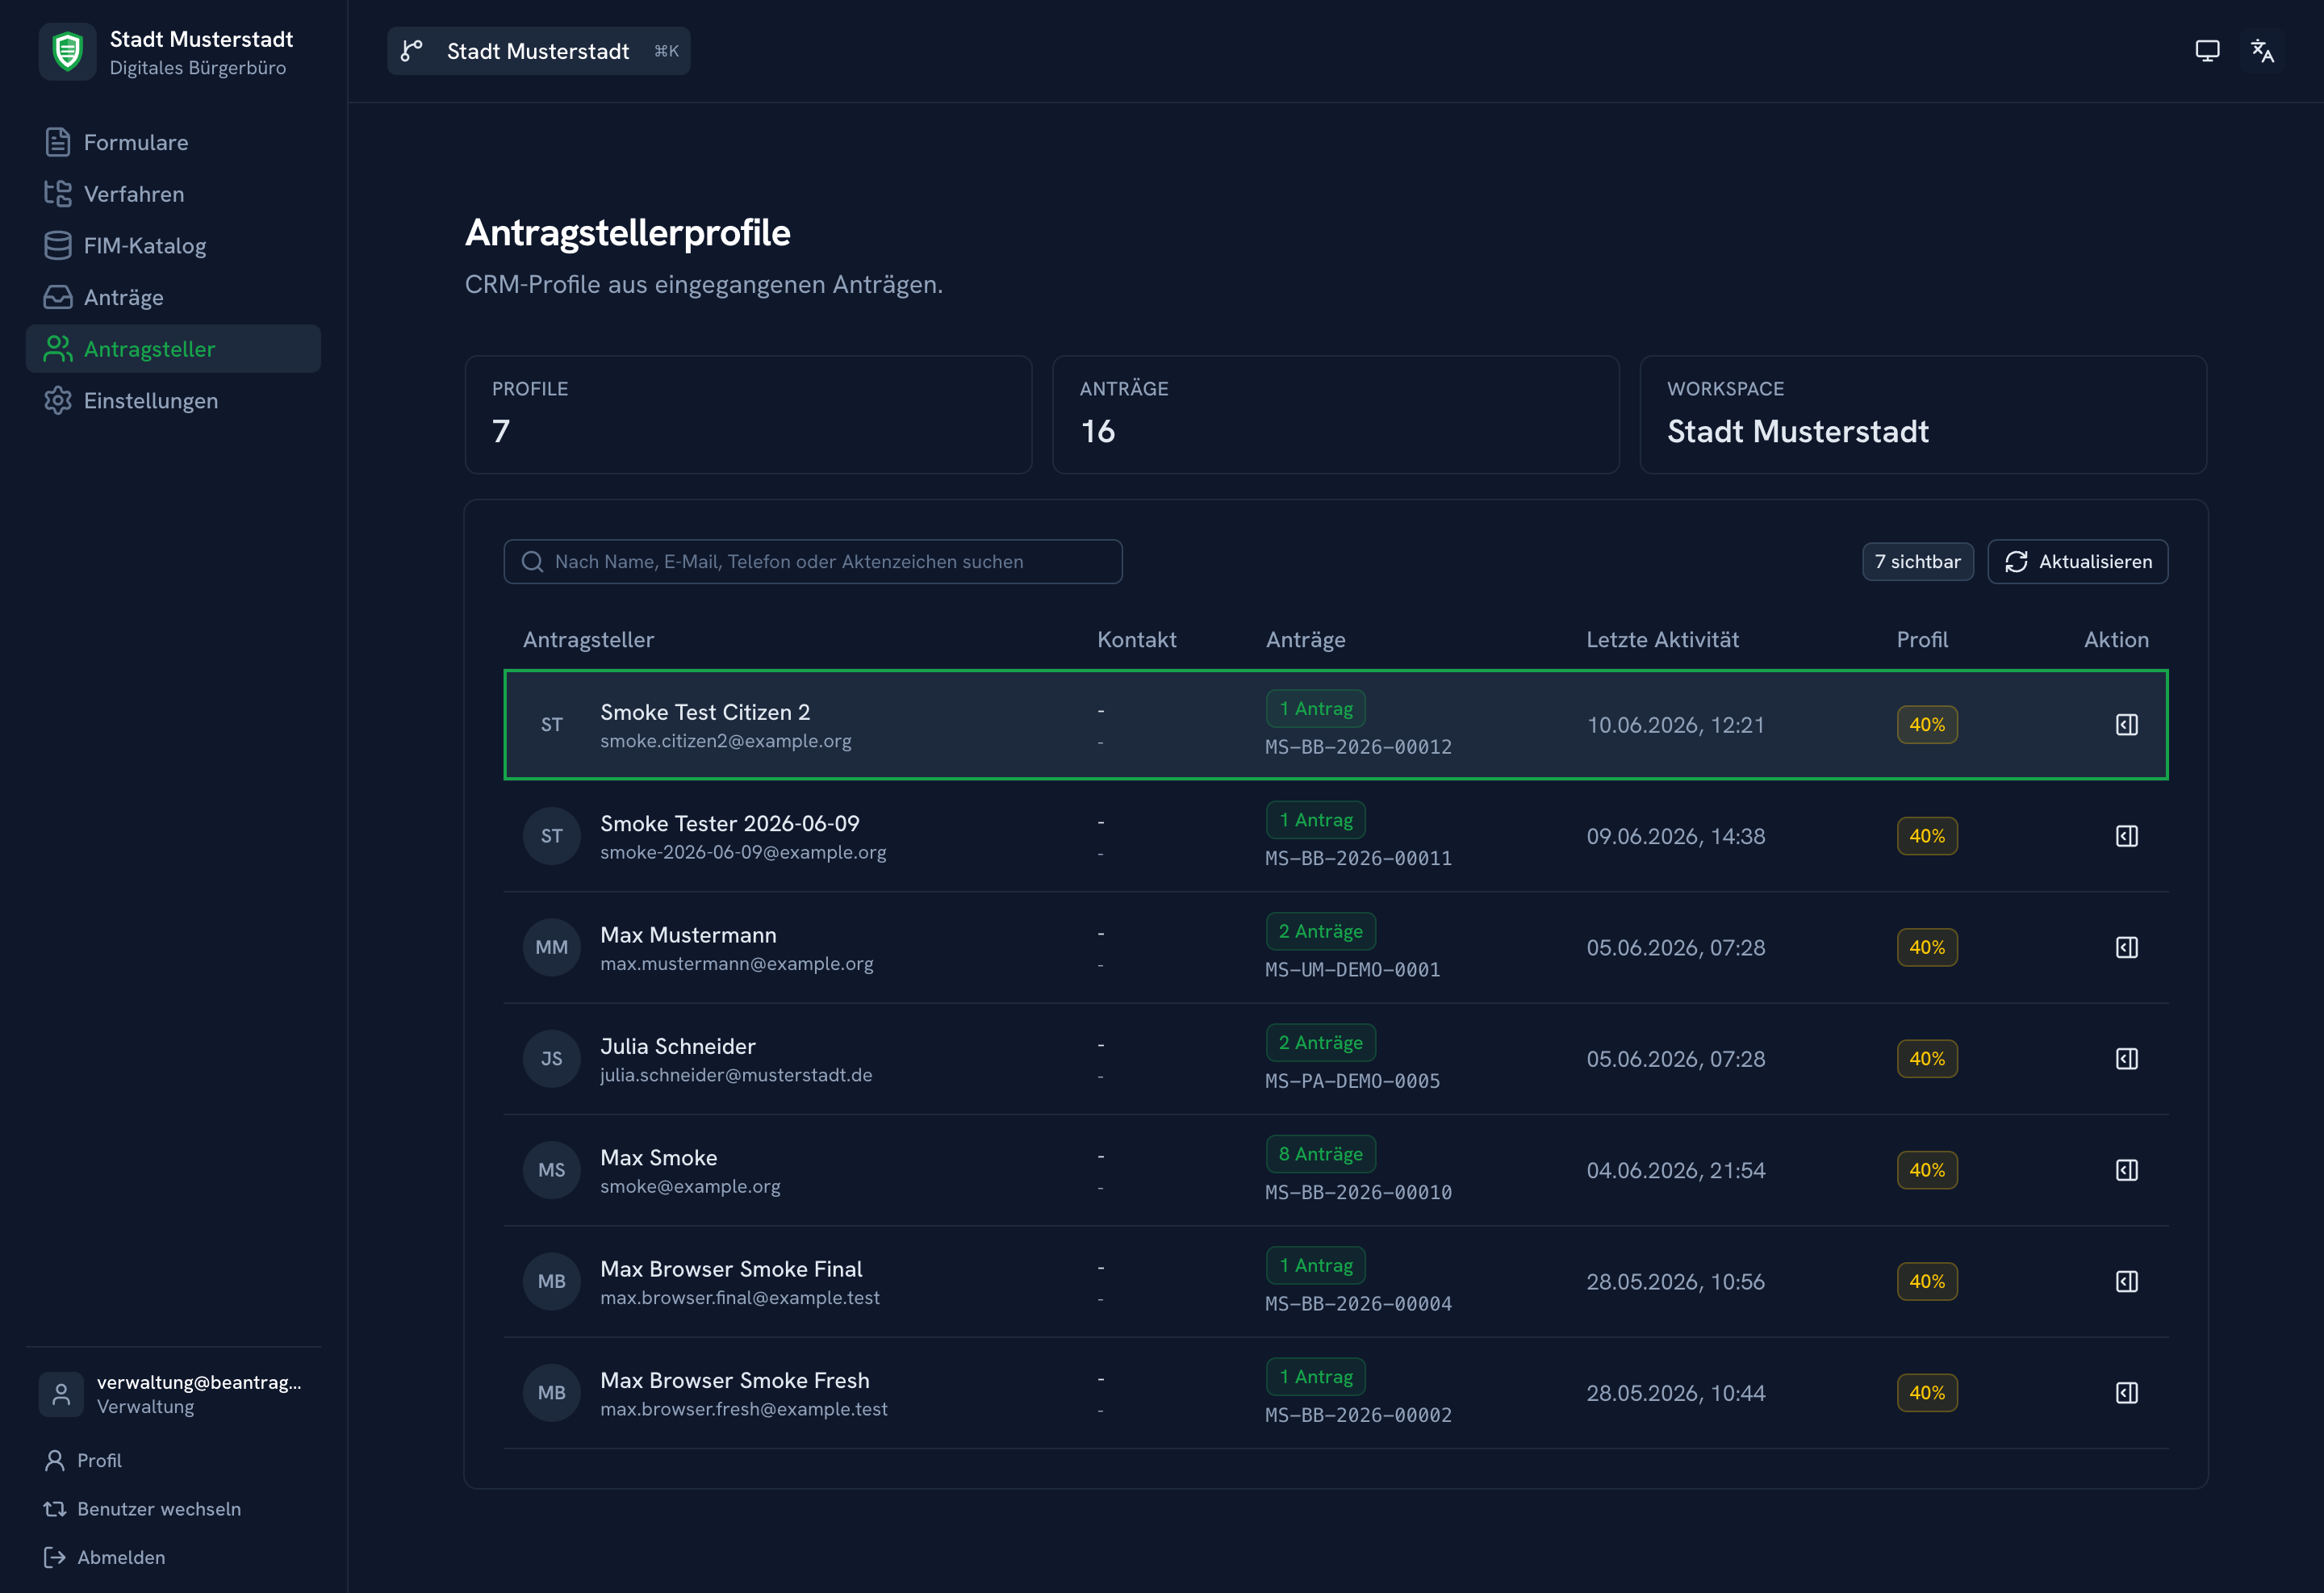
Task: Click the Letzte Aktivität column header
Action: pyautogui.click(x=1662, y=640)
